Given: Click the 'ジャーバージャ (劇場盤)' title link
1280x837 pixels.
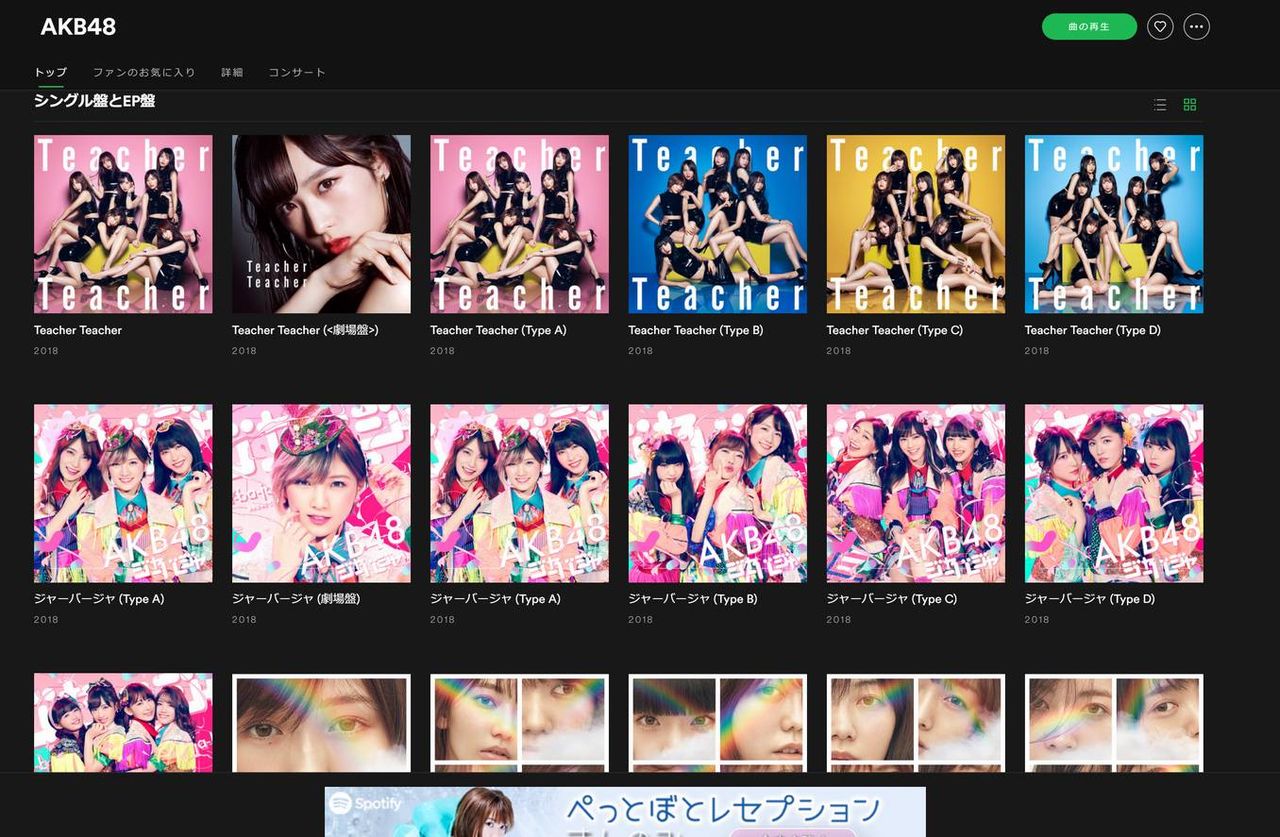Looking at the screenshot, I should click(x=296, y=599).
